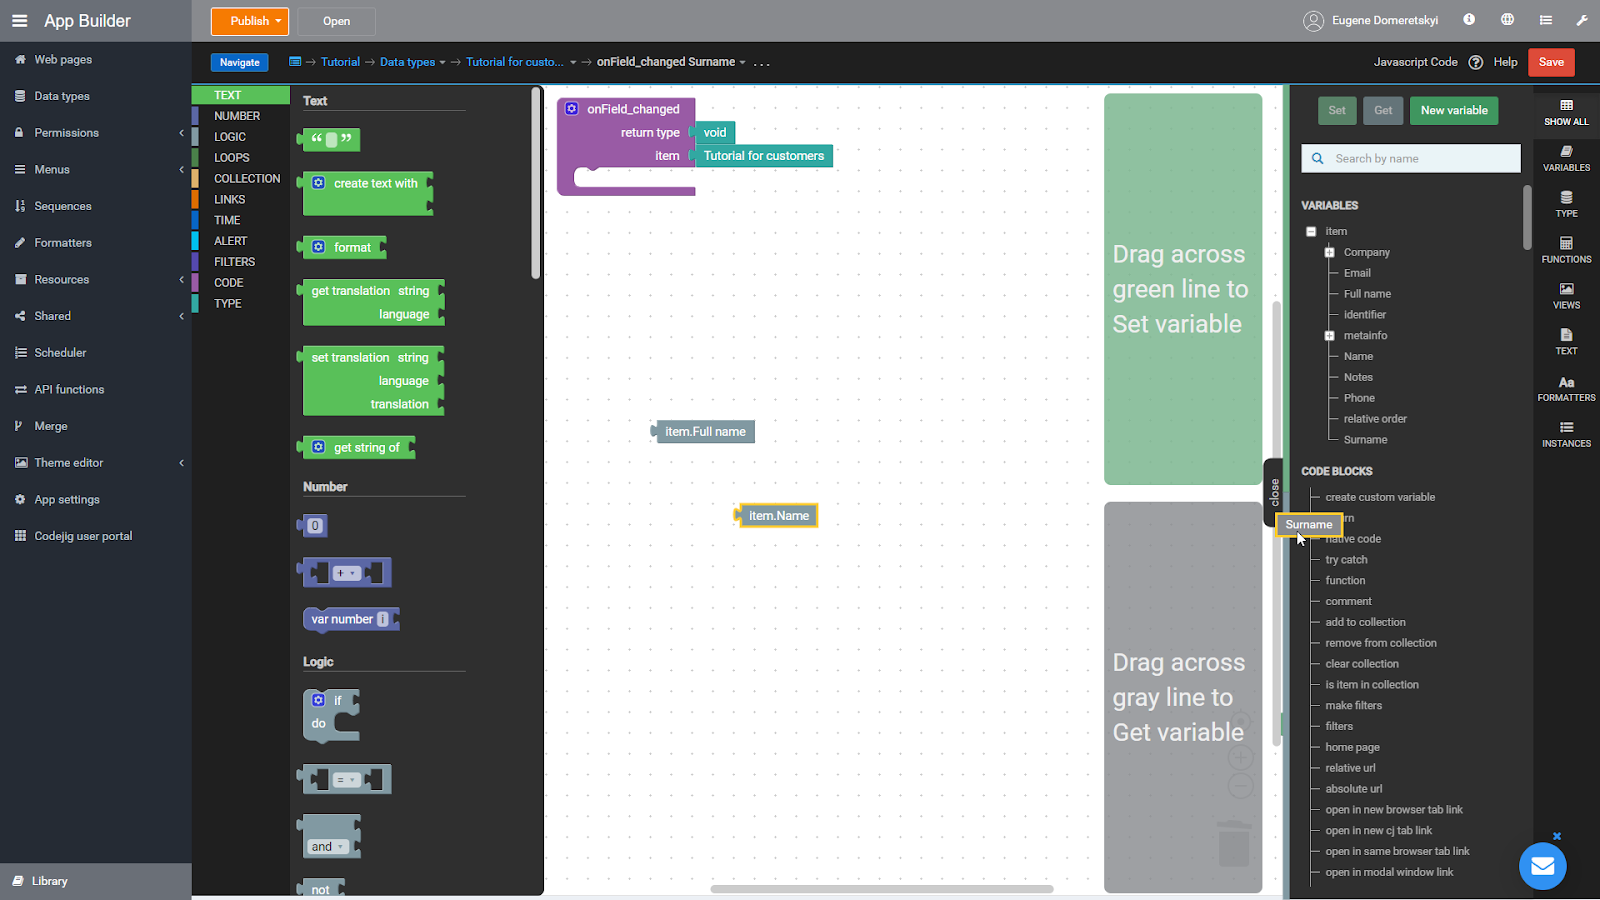Select the Surname variable in tree

point(1365,440)
